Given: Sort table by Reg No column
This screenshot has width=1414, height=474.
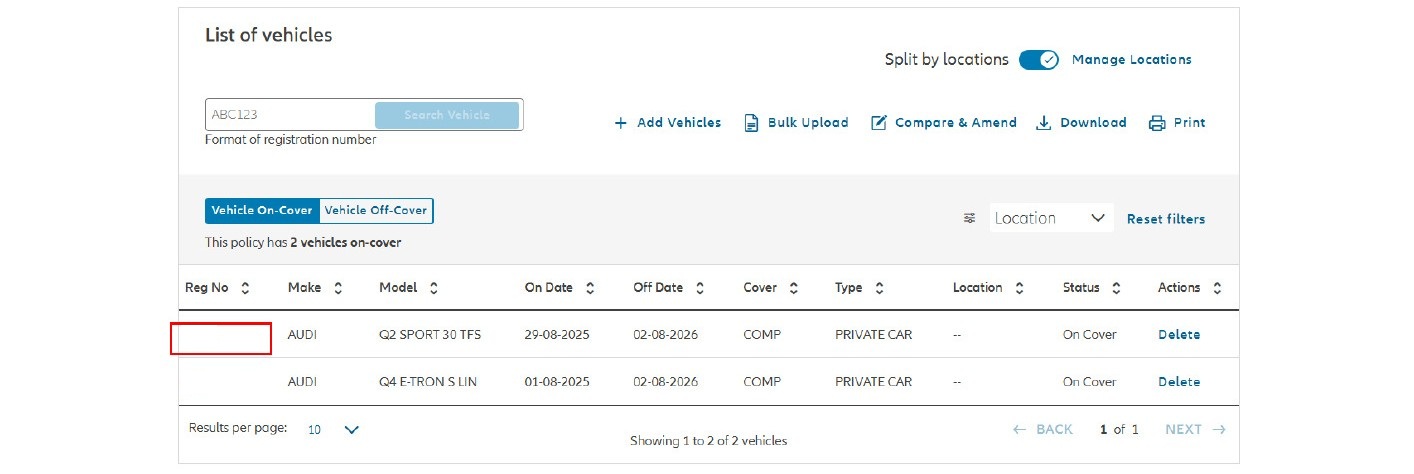Looking at the screenshot, I should point(245,288).
